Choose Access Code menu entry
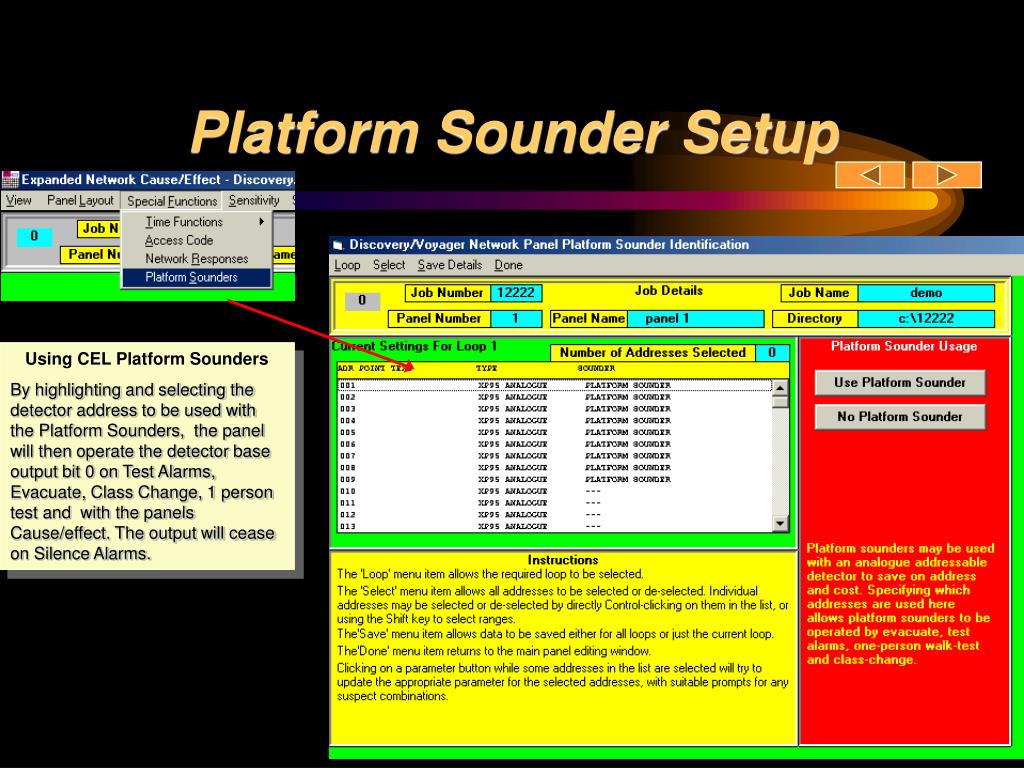 [197, 240]
